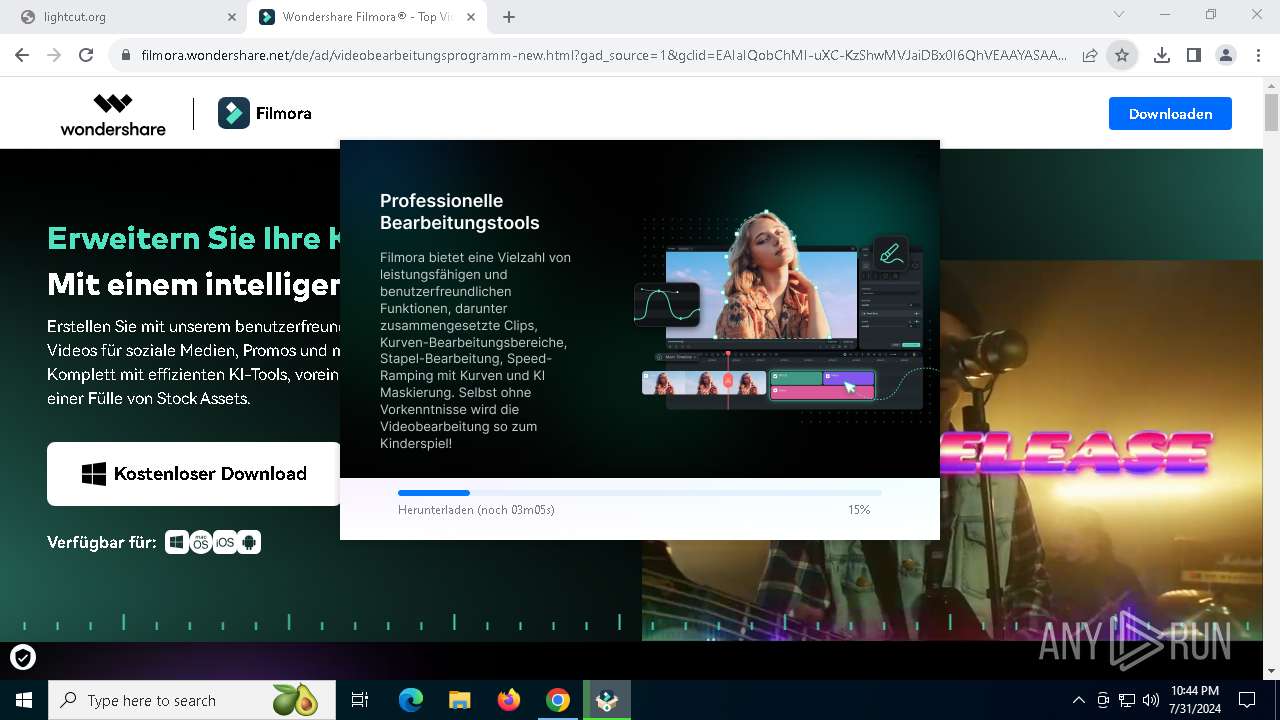This screenshot has height=720, width=1280.
Task: Bookmark this page with star
Action: [x=1122, y=55]
